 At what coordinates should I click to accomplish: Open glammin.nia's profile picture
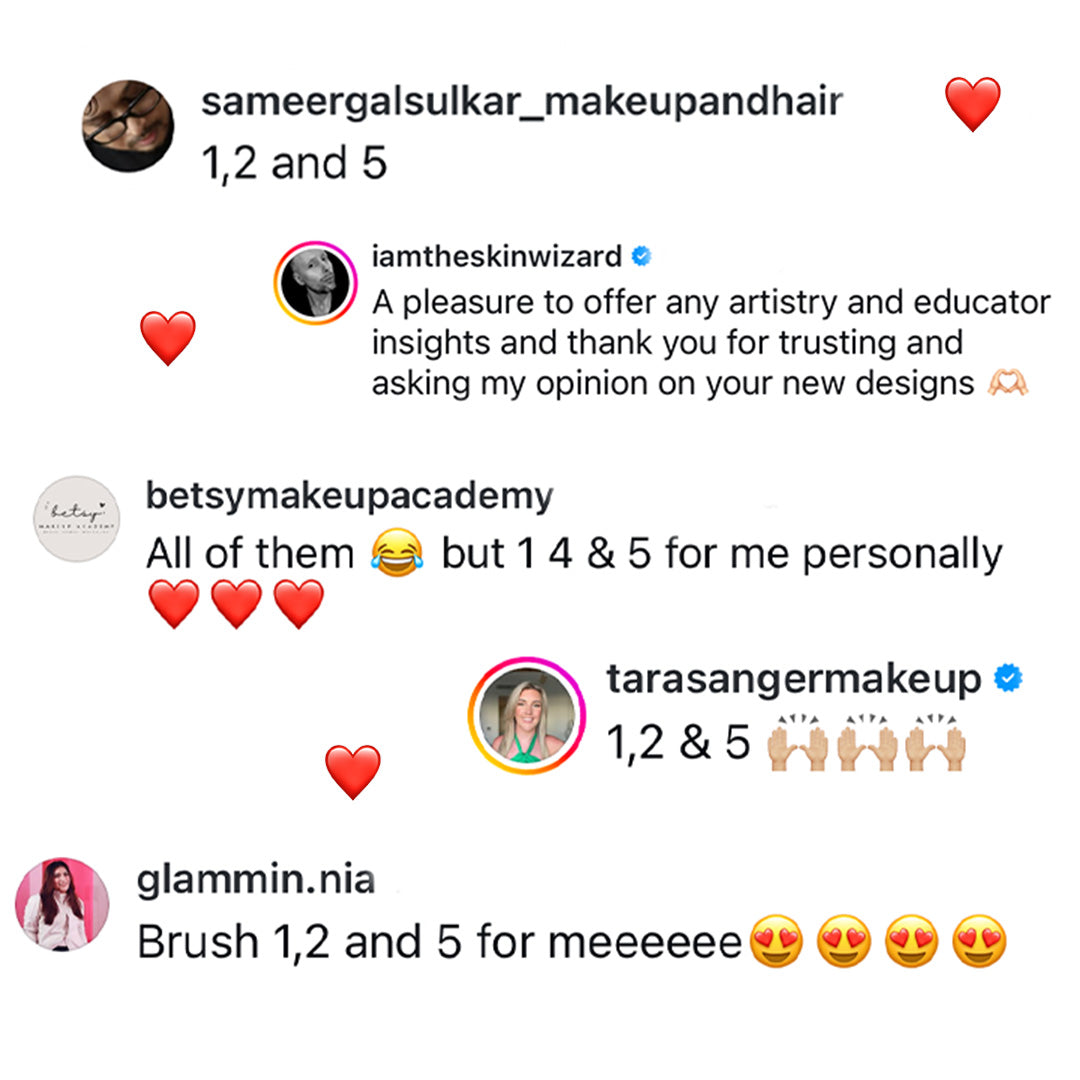point(61,903)
